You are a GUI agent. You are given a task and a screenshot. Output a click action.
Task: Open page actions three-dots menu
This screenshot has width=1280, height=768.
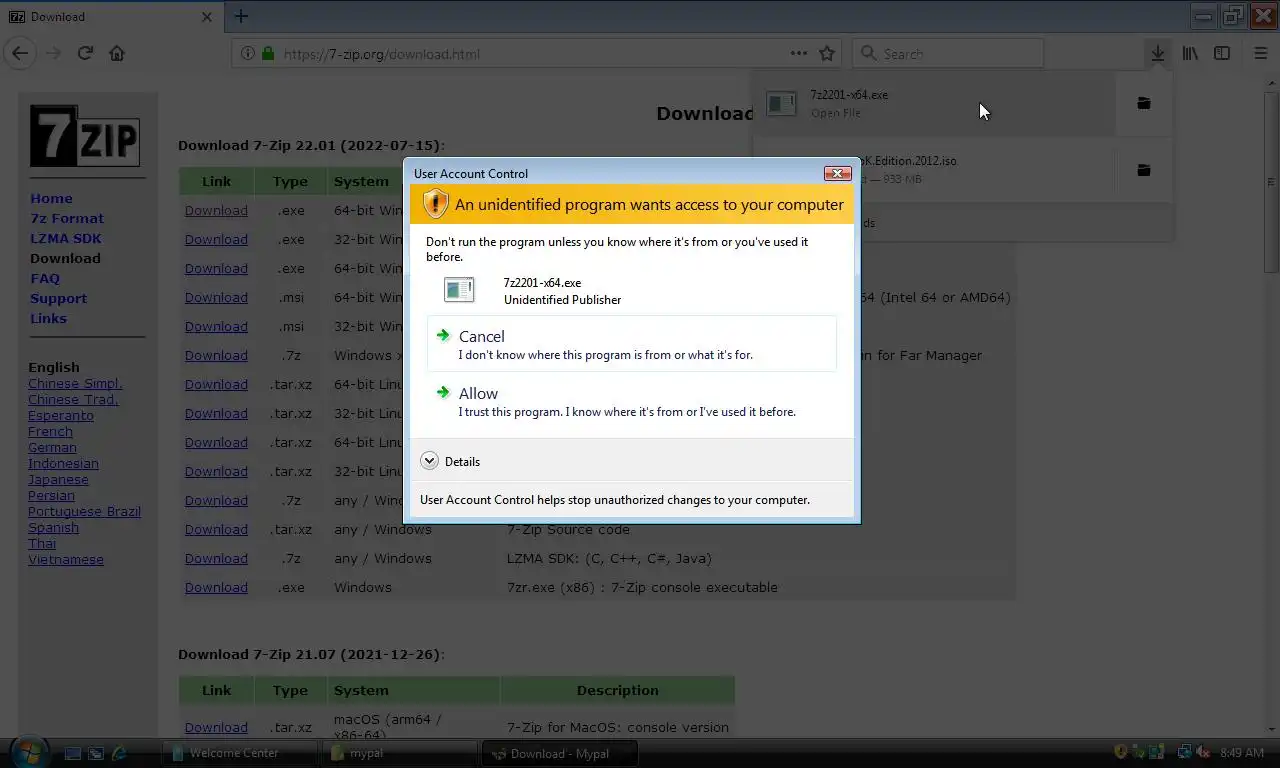pyautogui.click(x=798, y=53)
